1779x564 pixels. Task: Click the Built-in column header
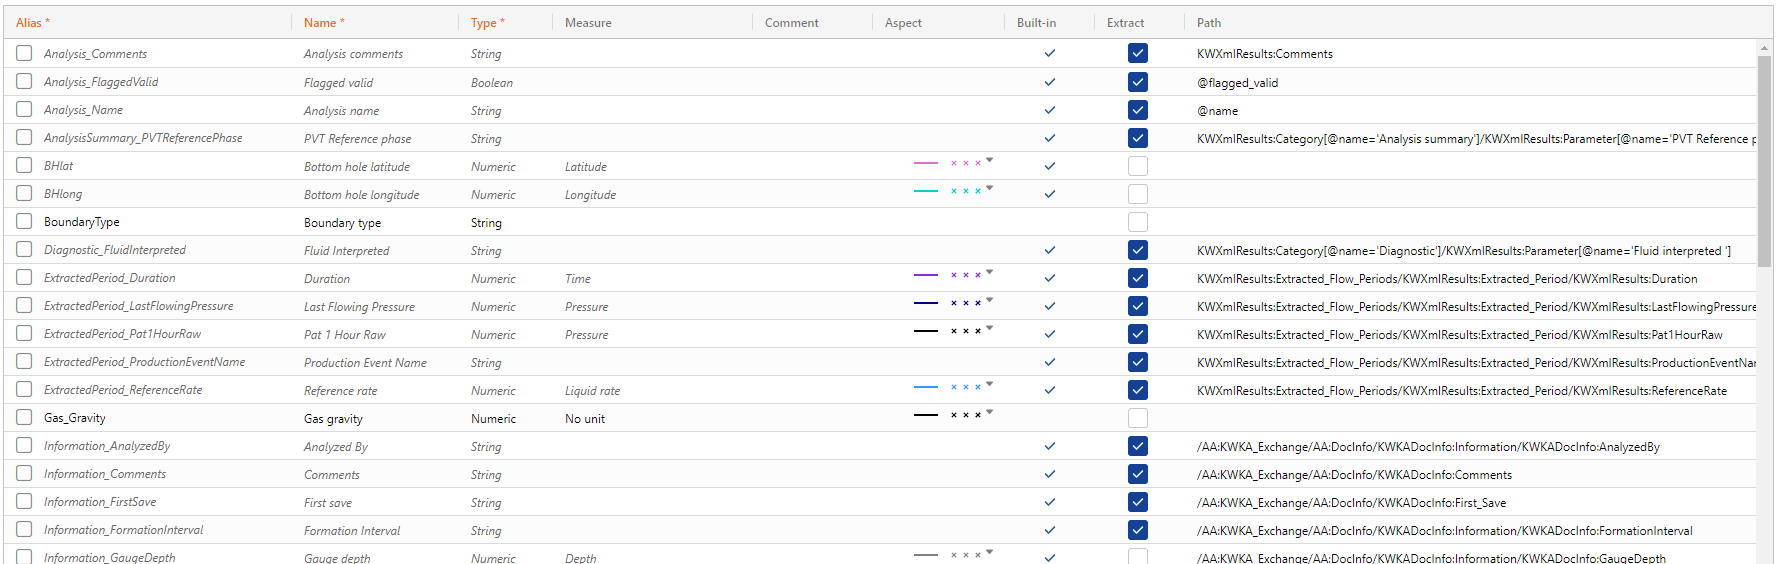[x=1036, y=22]
